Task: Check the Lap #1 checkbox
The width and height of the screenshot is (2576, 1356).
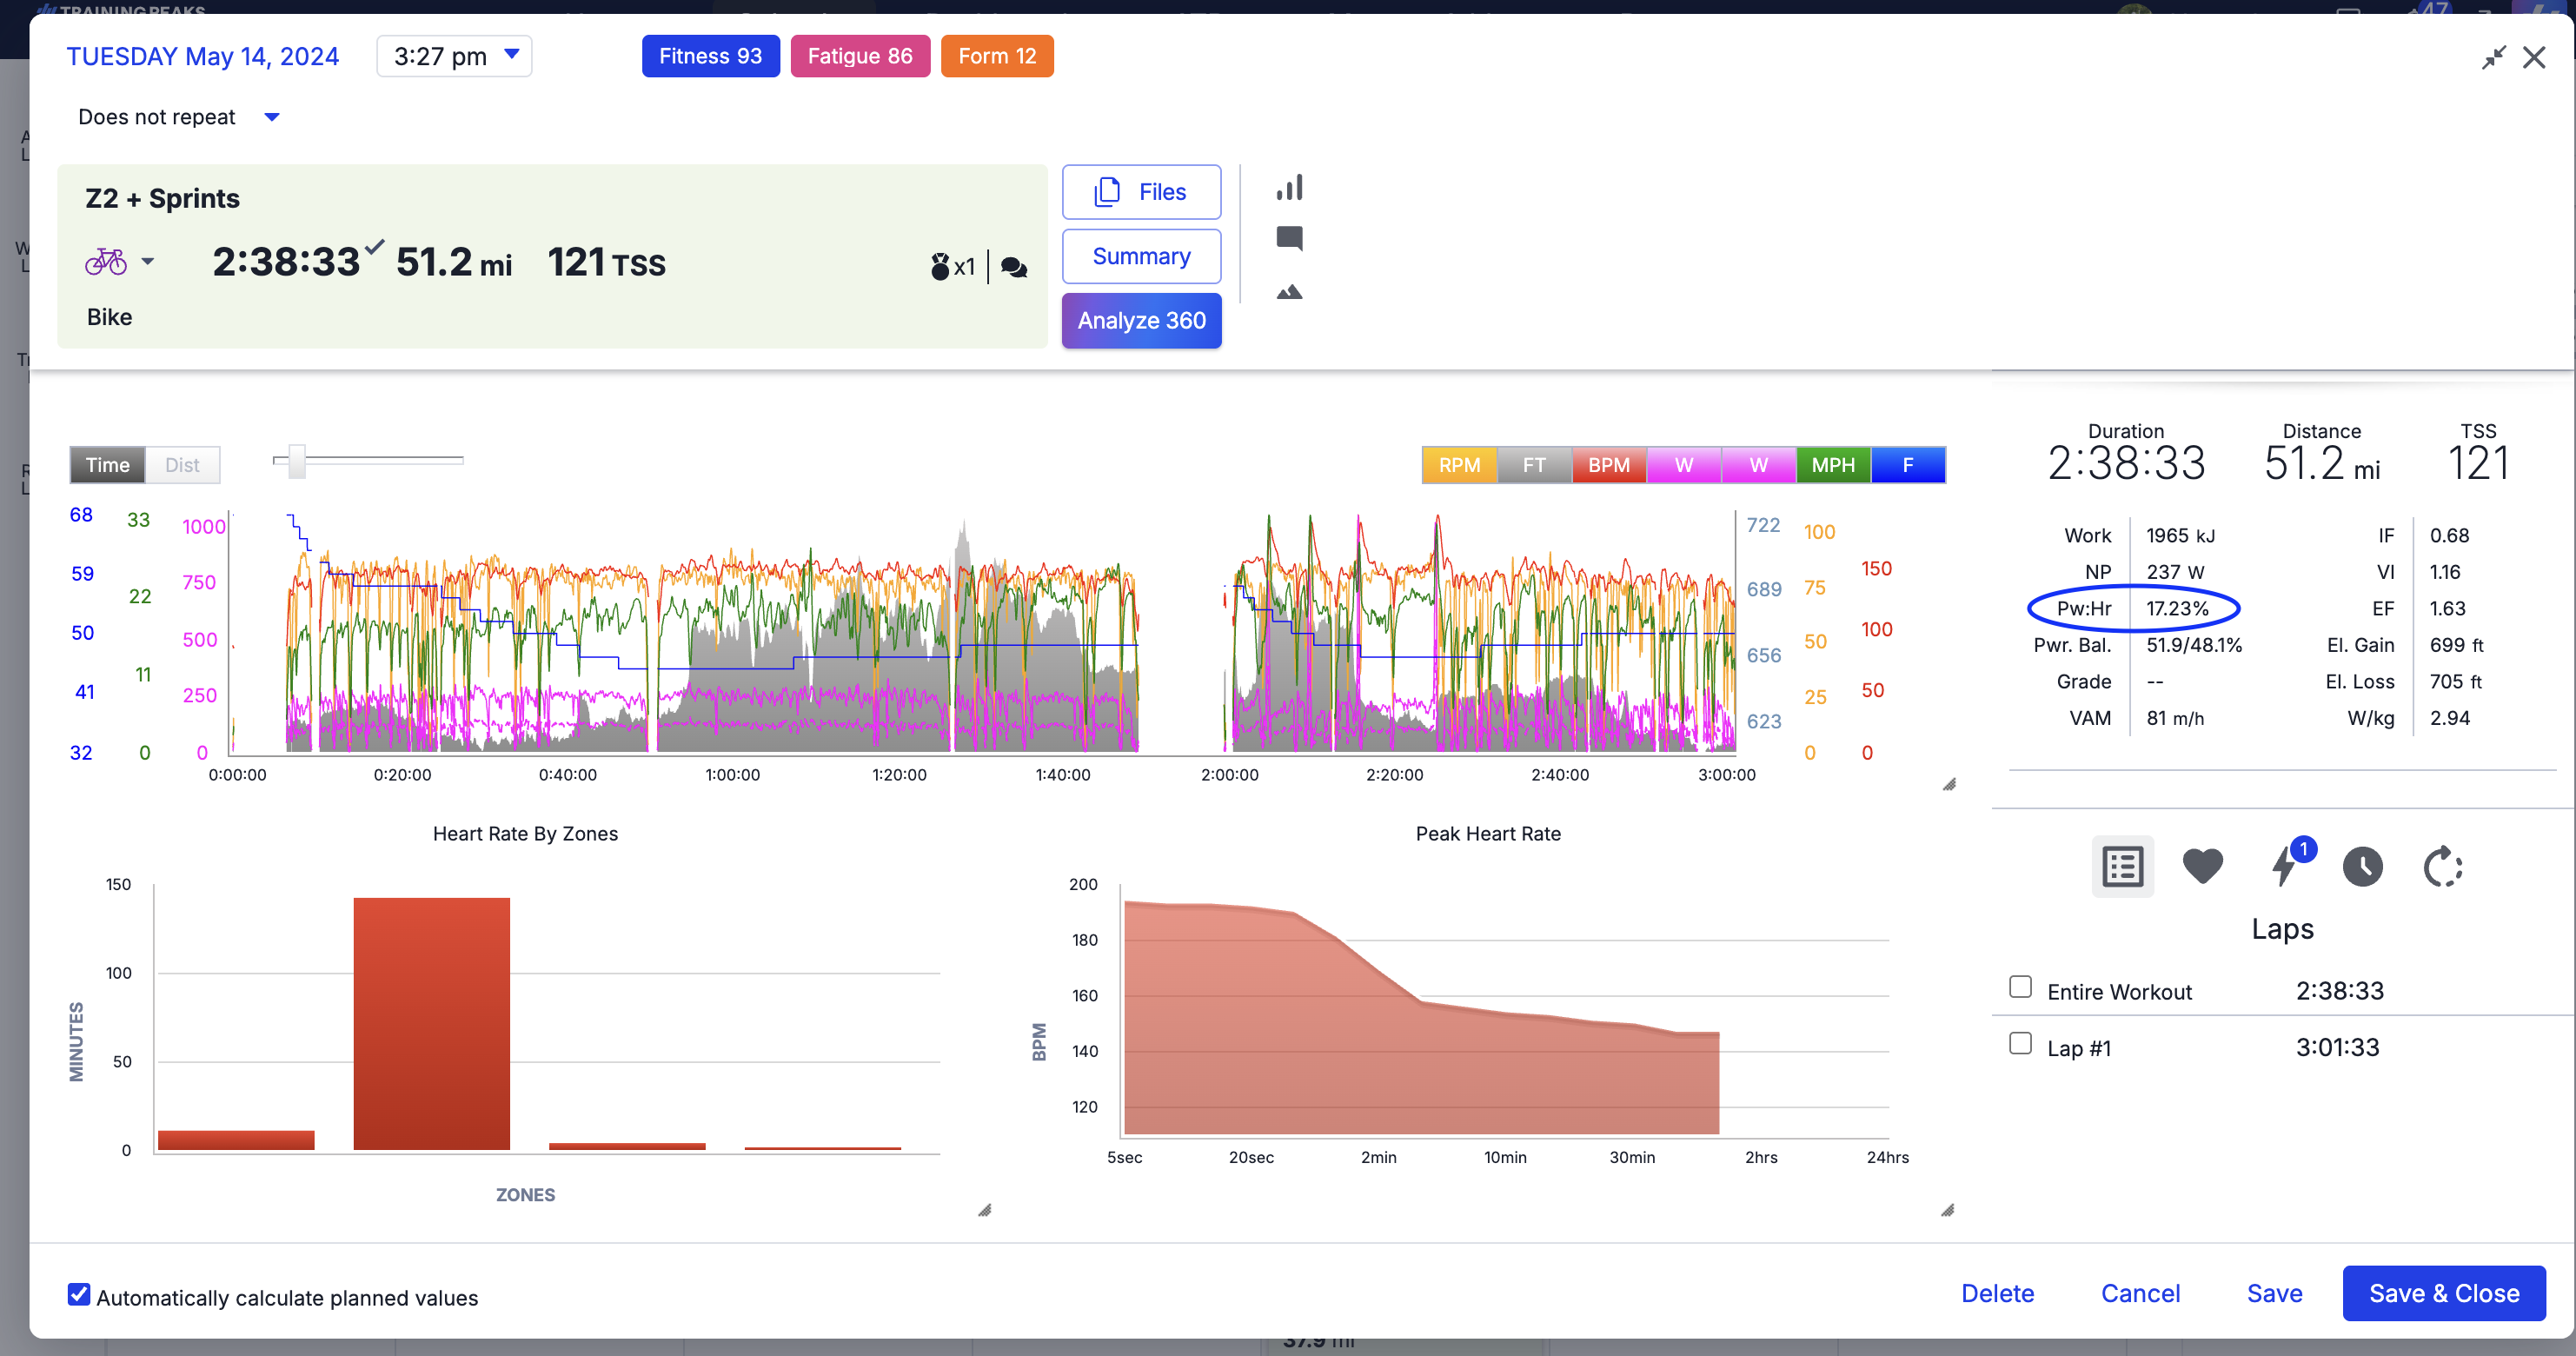Action: [x=2020, y=1044]
